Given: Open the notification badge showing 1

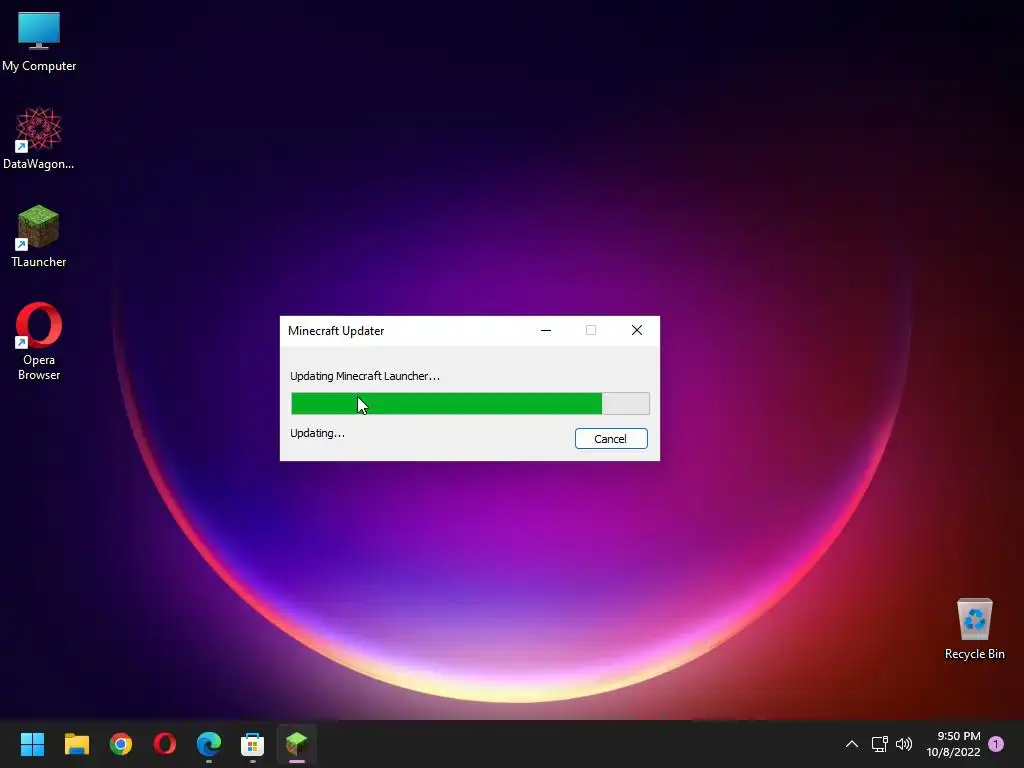Looking at the screenshot, I should (996, 744).
